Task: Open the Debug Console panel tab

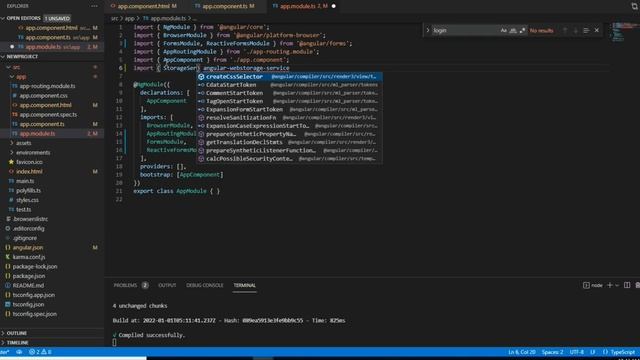Action: coord(204,285)
